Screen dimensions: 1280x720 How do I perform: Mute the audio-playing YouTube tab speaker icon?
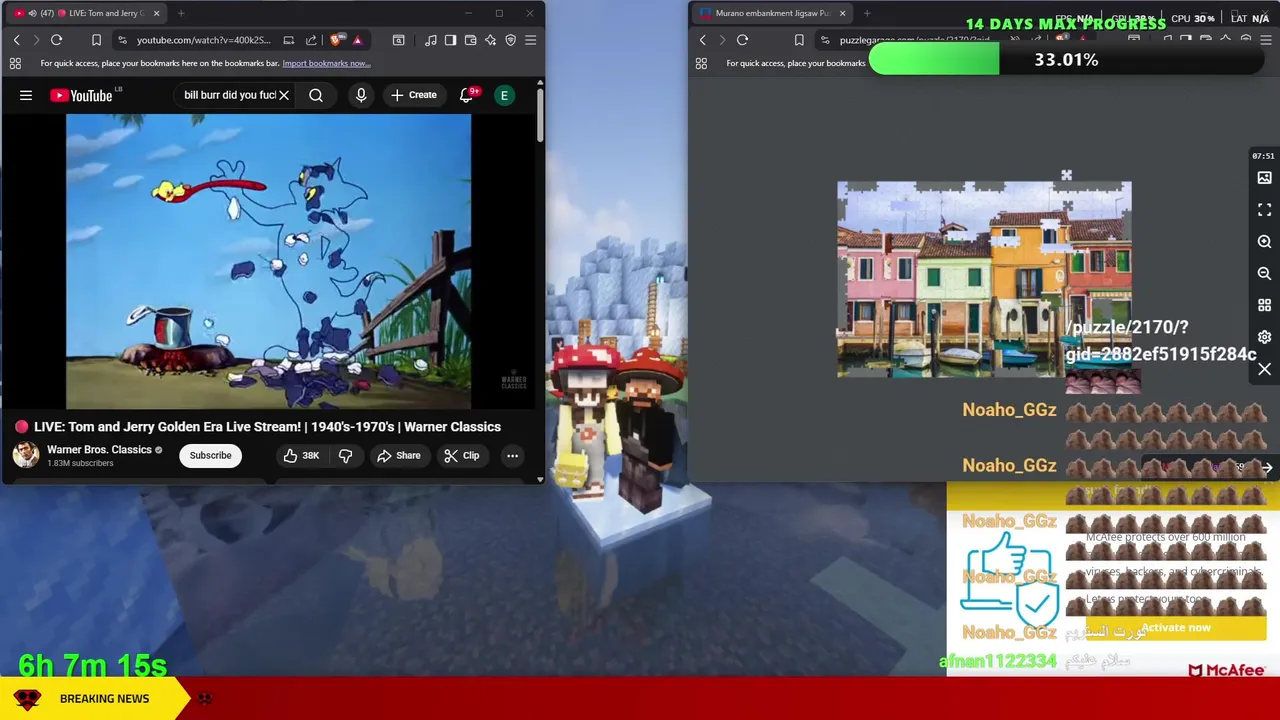click(32, 13)
